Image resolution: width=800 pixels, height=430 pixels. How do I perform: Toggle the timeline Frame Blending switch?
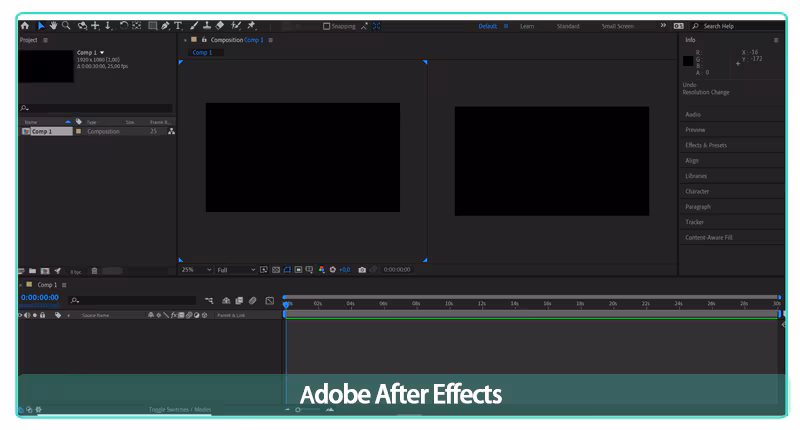tap(239, 301)
